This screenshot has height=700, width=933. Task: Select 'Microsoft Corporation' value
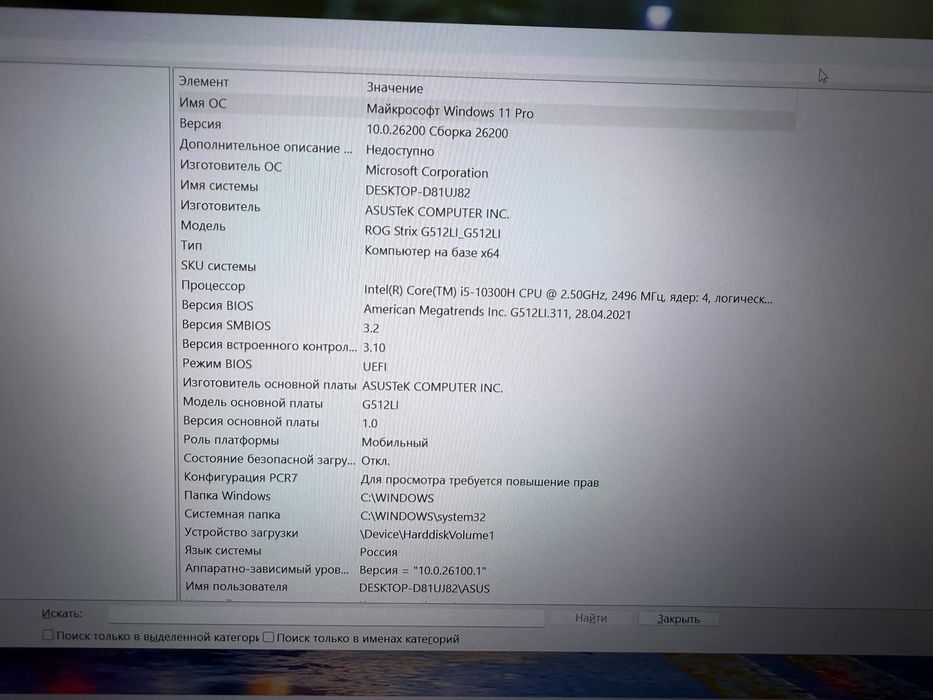point(427,172)
